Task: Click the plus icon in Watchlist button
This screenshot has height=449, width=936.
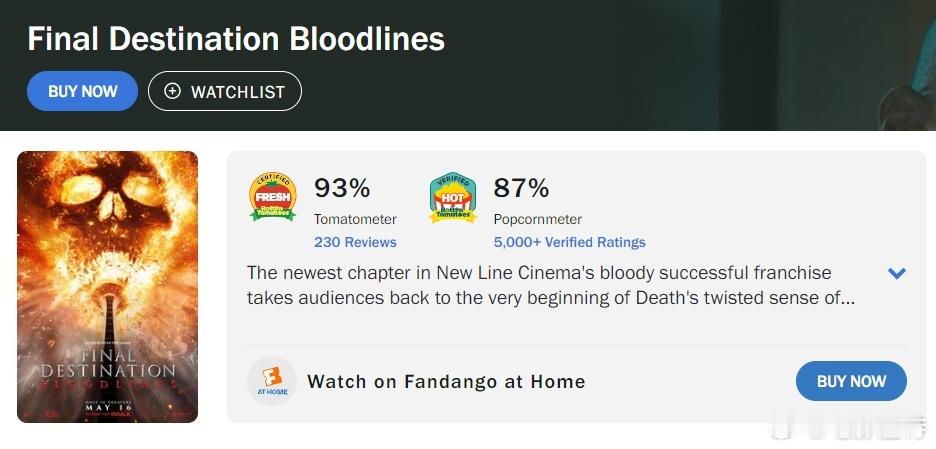Action: pos(172,91)
